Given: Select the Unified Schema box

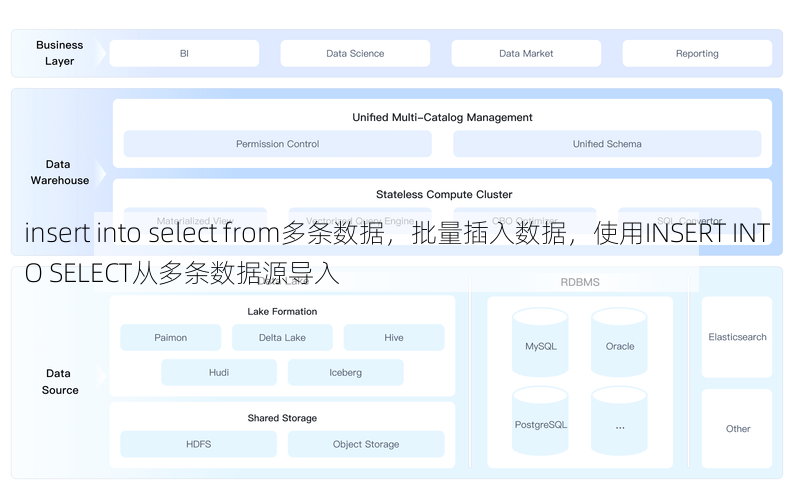Looking at the screenshot, I should (607, 144).
